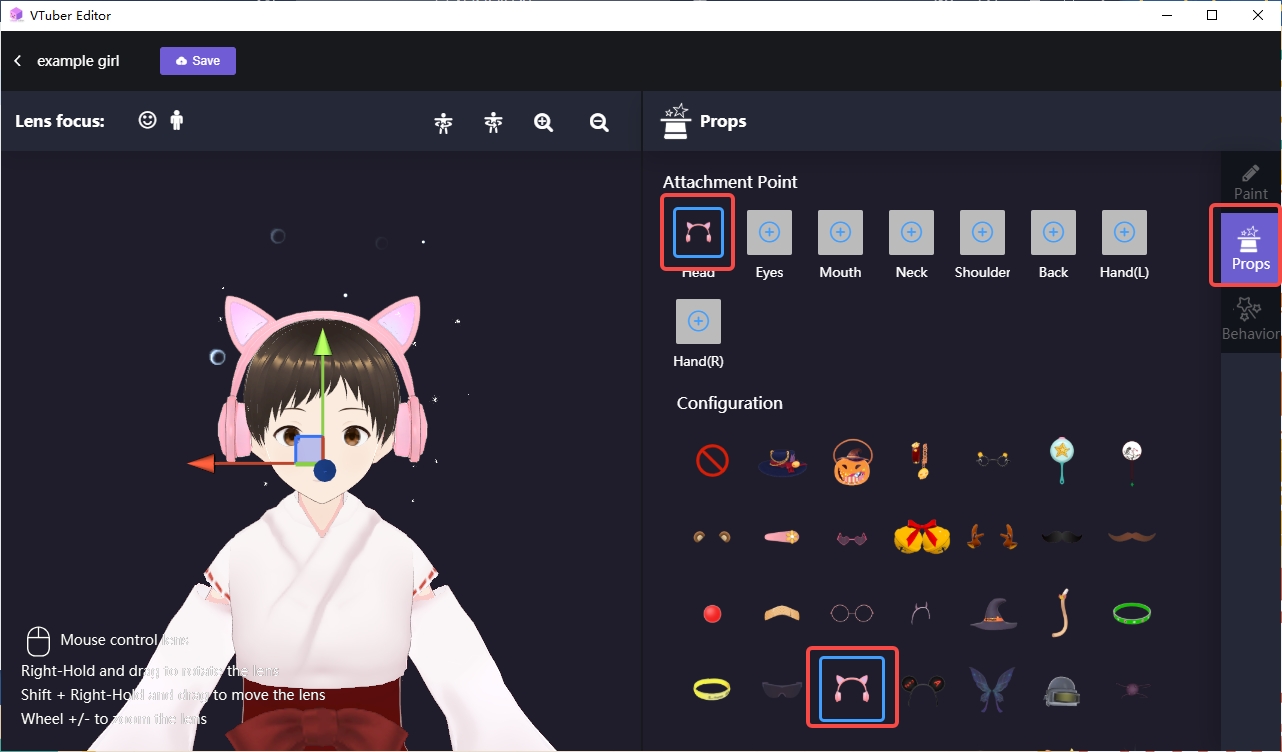This screenshot has width=1282, height=752.
Task: Click the Save button
Action: [197, 61]
